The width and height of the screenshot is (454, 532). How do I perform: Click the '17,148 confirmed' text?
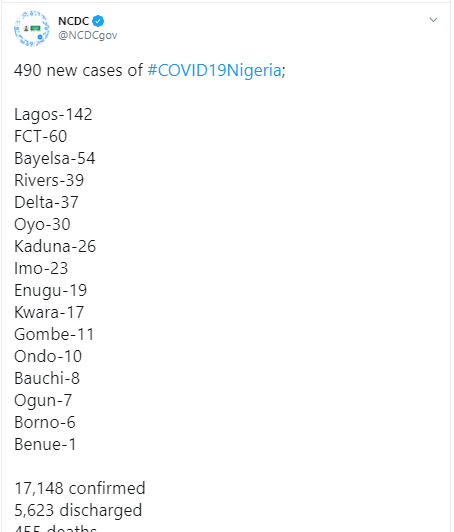(80, 489)
